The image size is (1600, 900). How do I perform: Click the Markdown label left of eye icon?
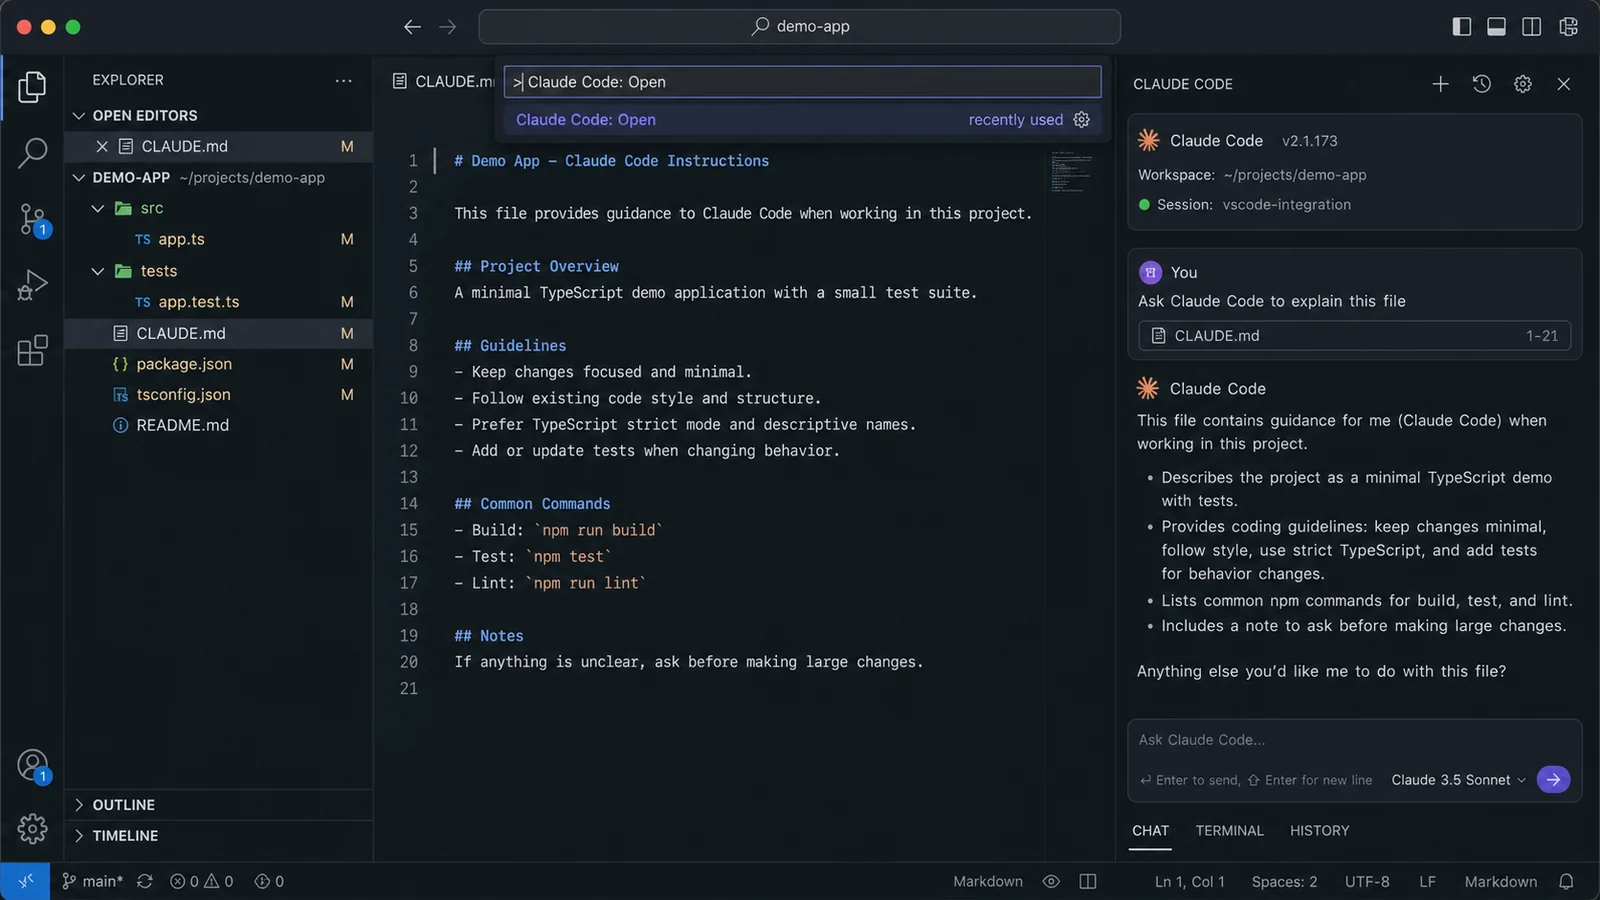click(987, 881)
